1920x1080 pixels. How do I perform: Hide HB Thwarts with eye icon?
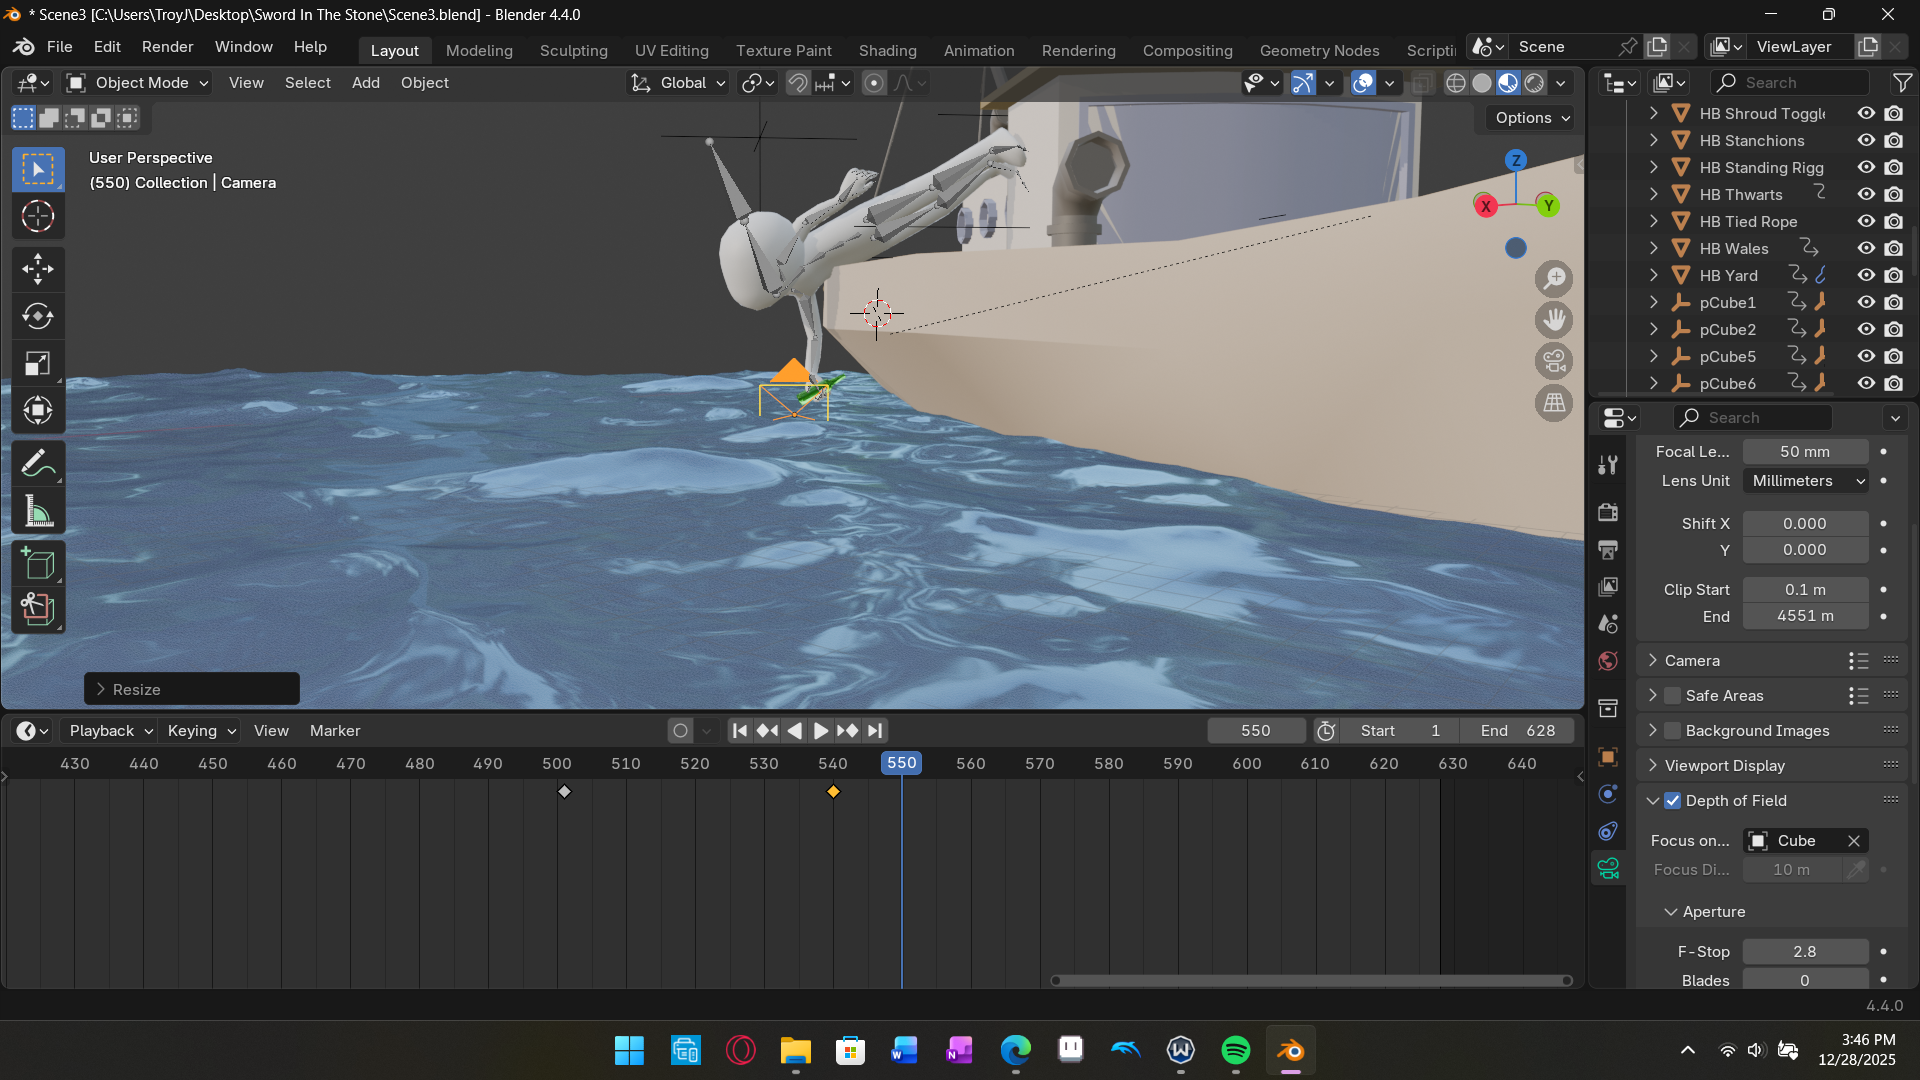(1866, 195)
